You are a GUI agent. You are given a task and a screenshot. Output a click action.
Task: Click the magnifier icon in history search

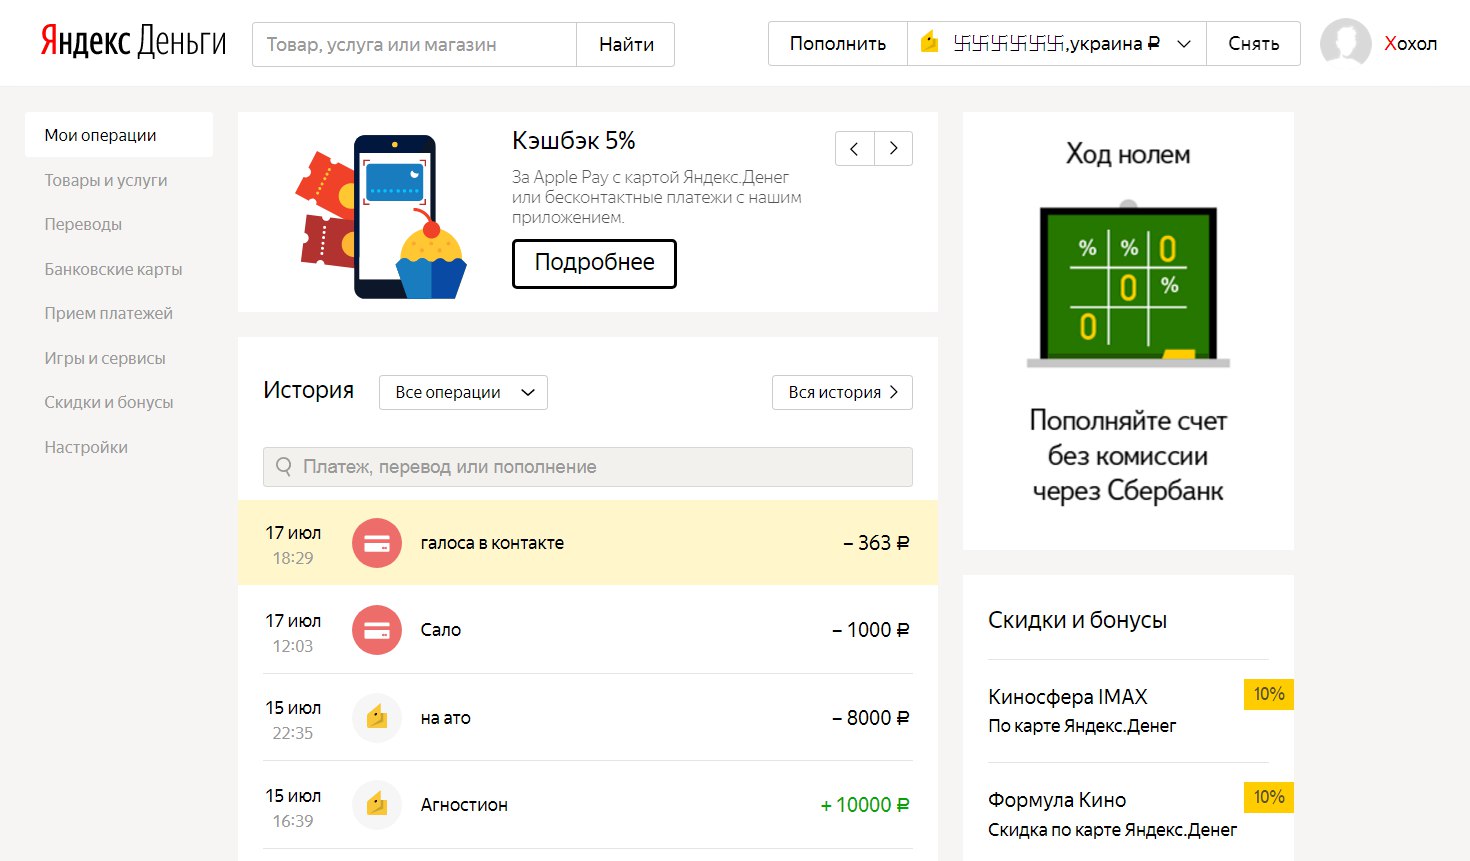284,467
